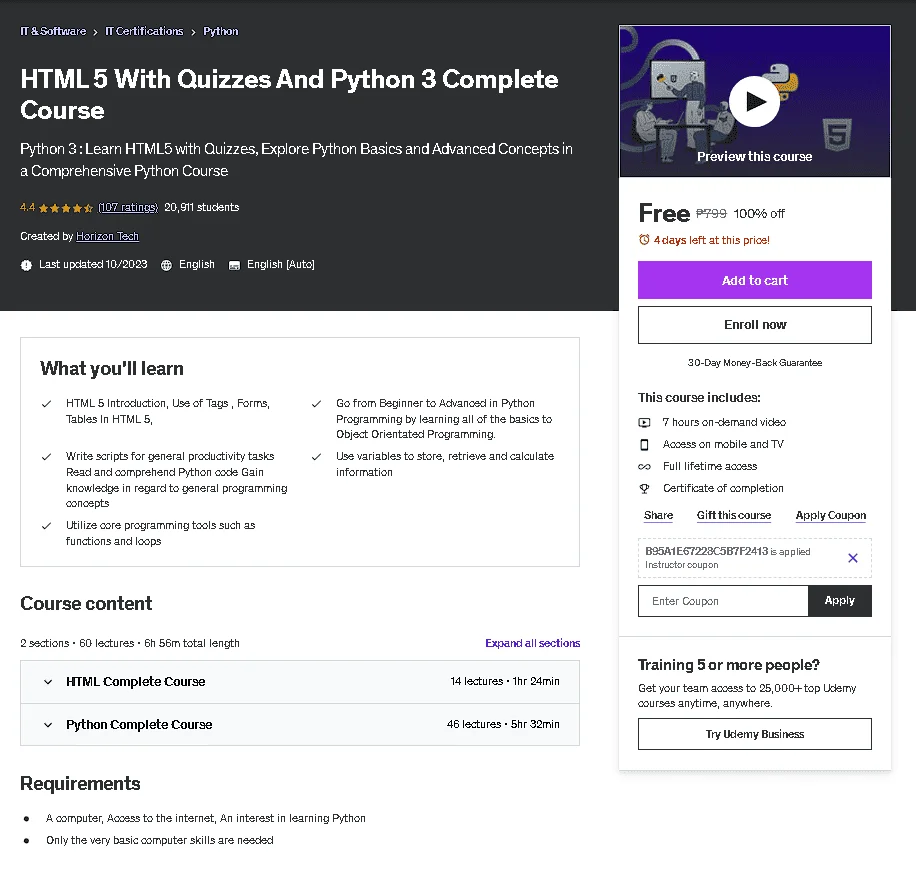Click the star rating icons
916x873 pixels.
65,207
